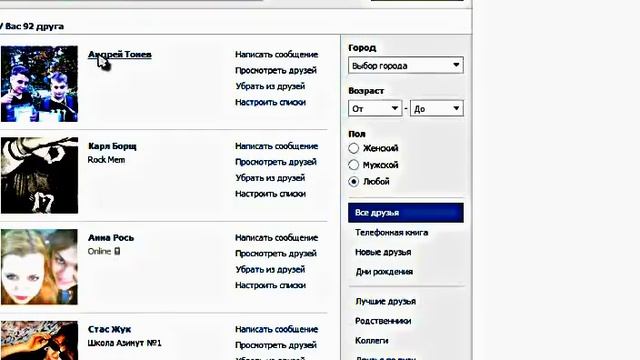Просмотреть друзей of Карл Борщ
The height and width of the screenshot is (360, 640).
click(x=276, y=162)
